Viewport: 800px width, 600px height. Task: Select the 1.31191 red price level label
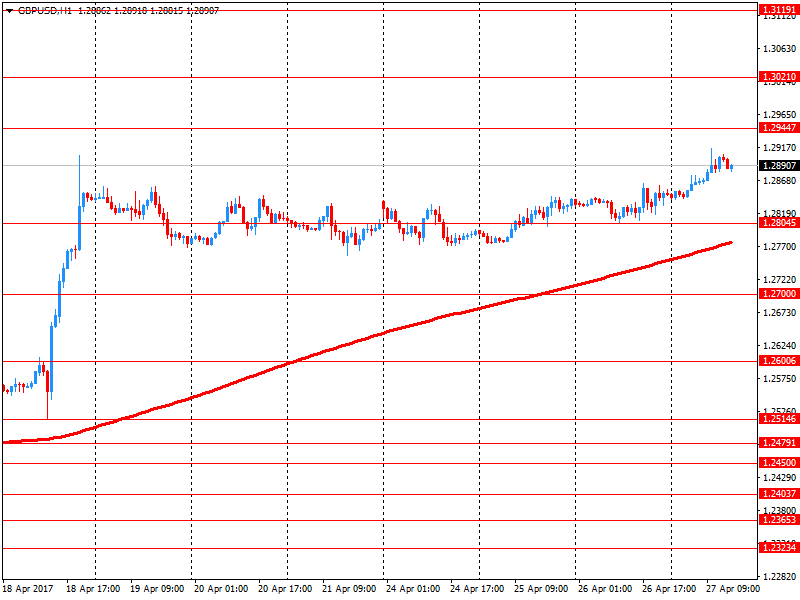pos(779,9)
